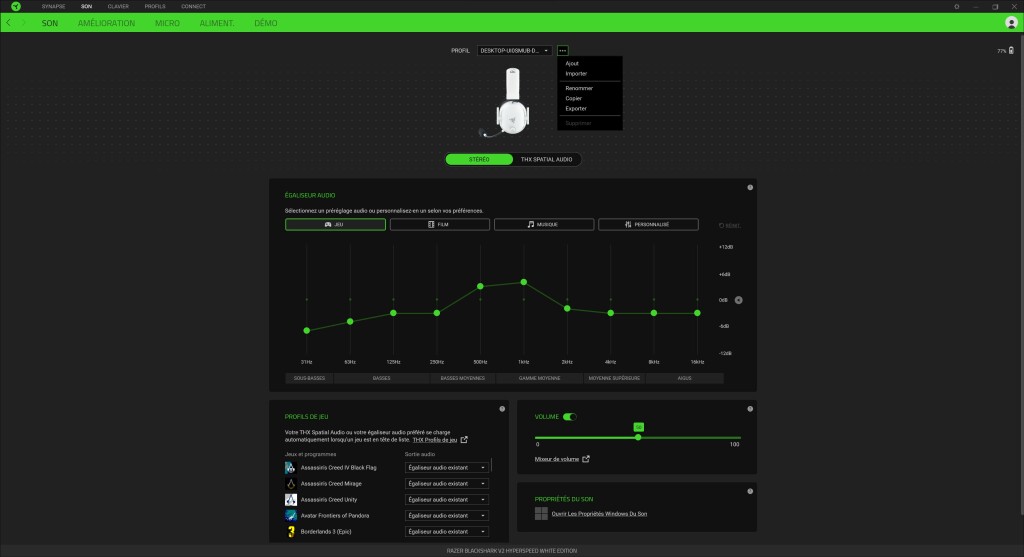Toggle the Volume switch

tap(569, 417)
